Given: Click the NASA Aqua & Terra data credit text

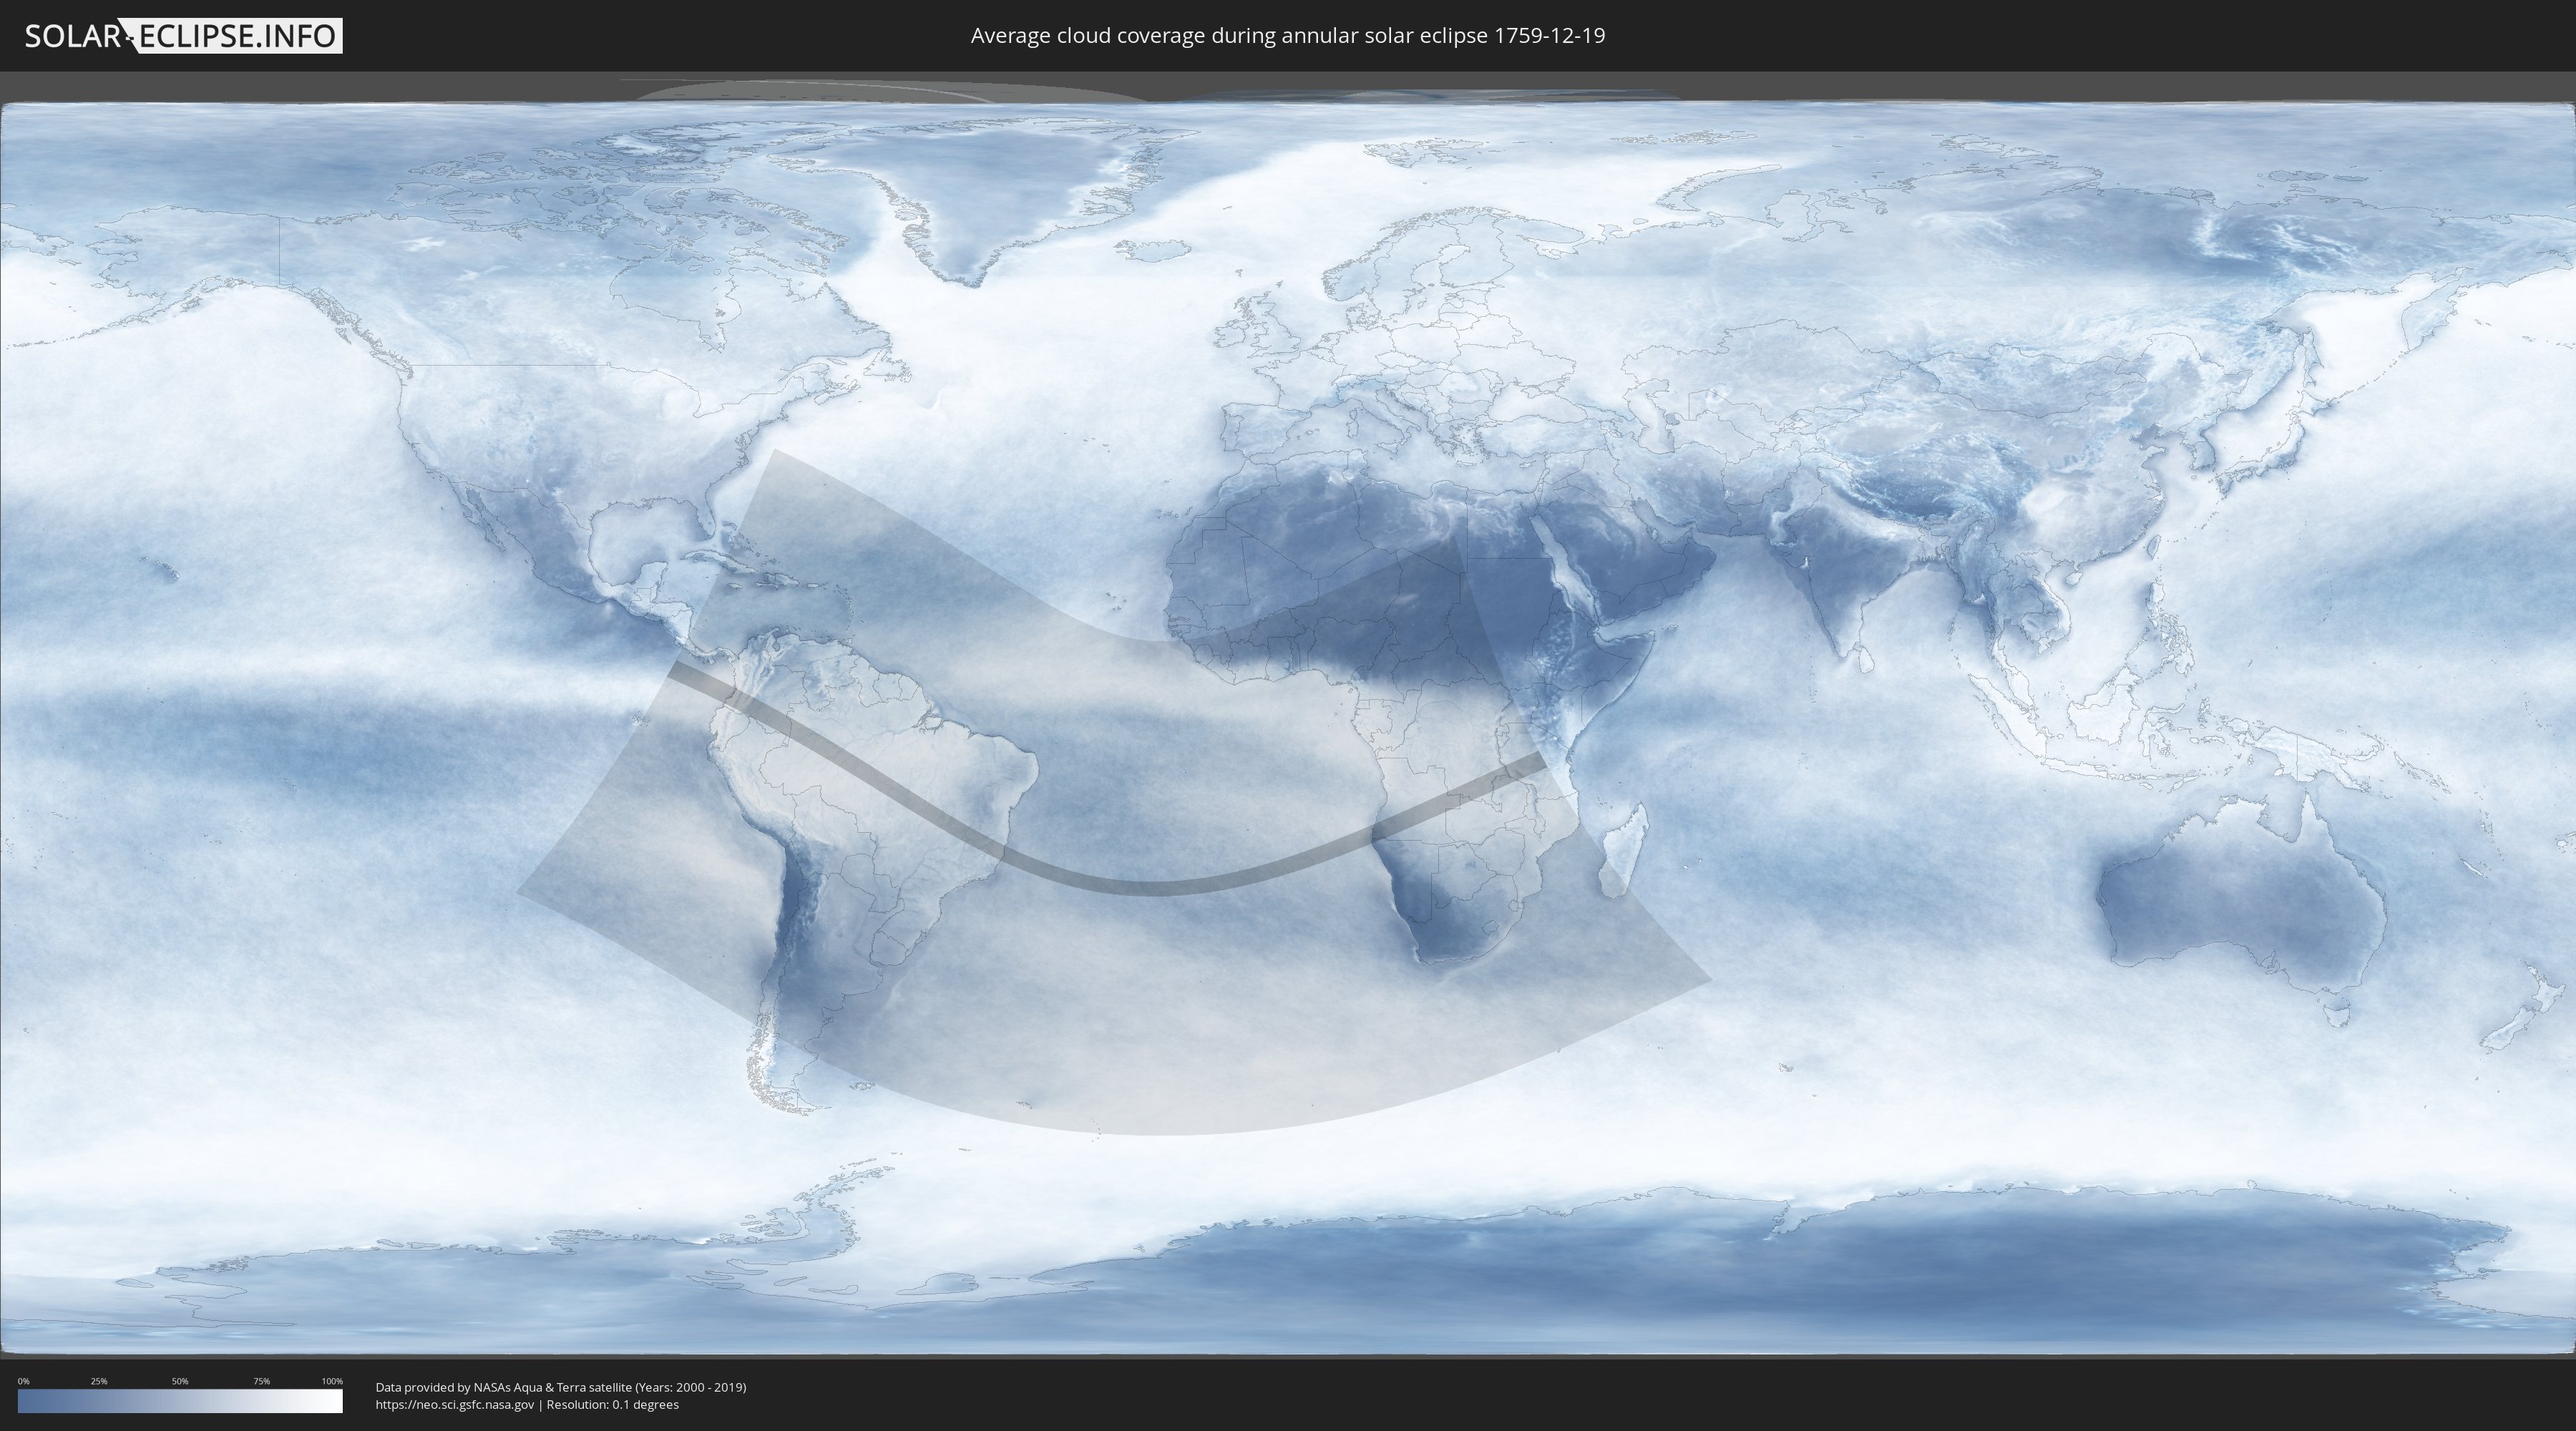Looking at the screenshot, I should 561,1387.
